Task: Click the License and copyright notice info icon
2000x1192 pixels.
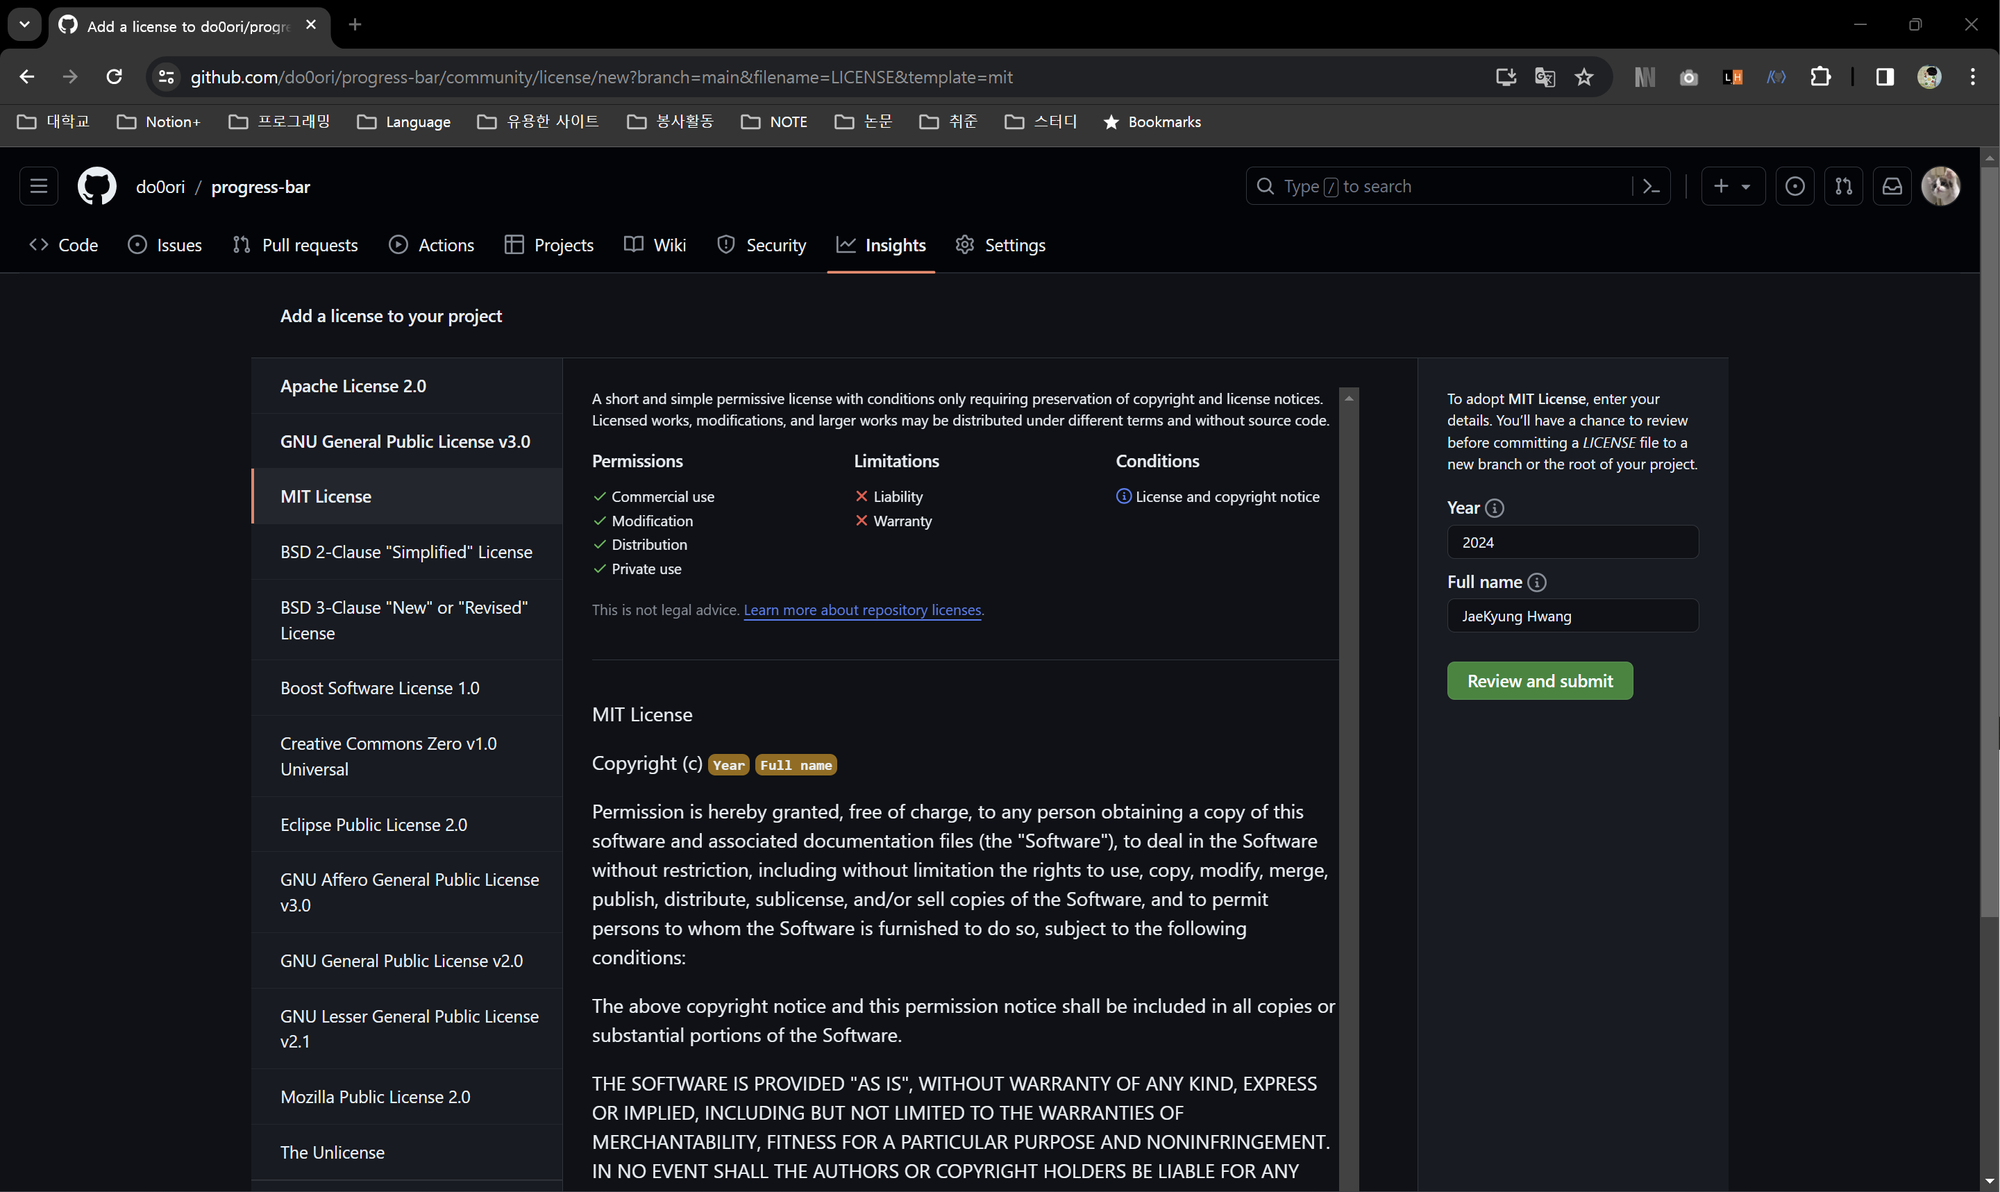Action: pos(1124,496)
